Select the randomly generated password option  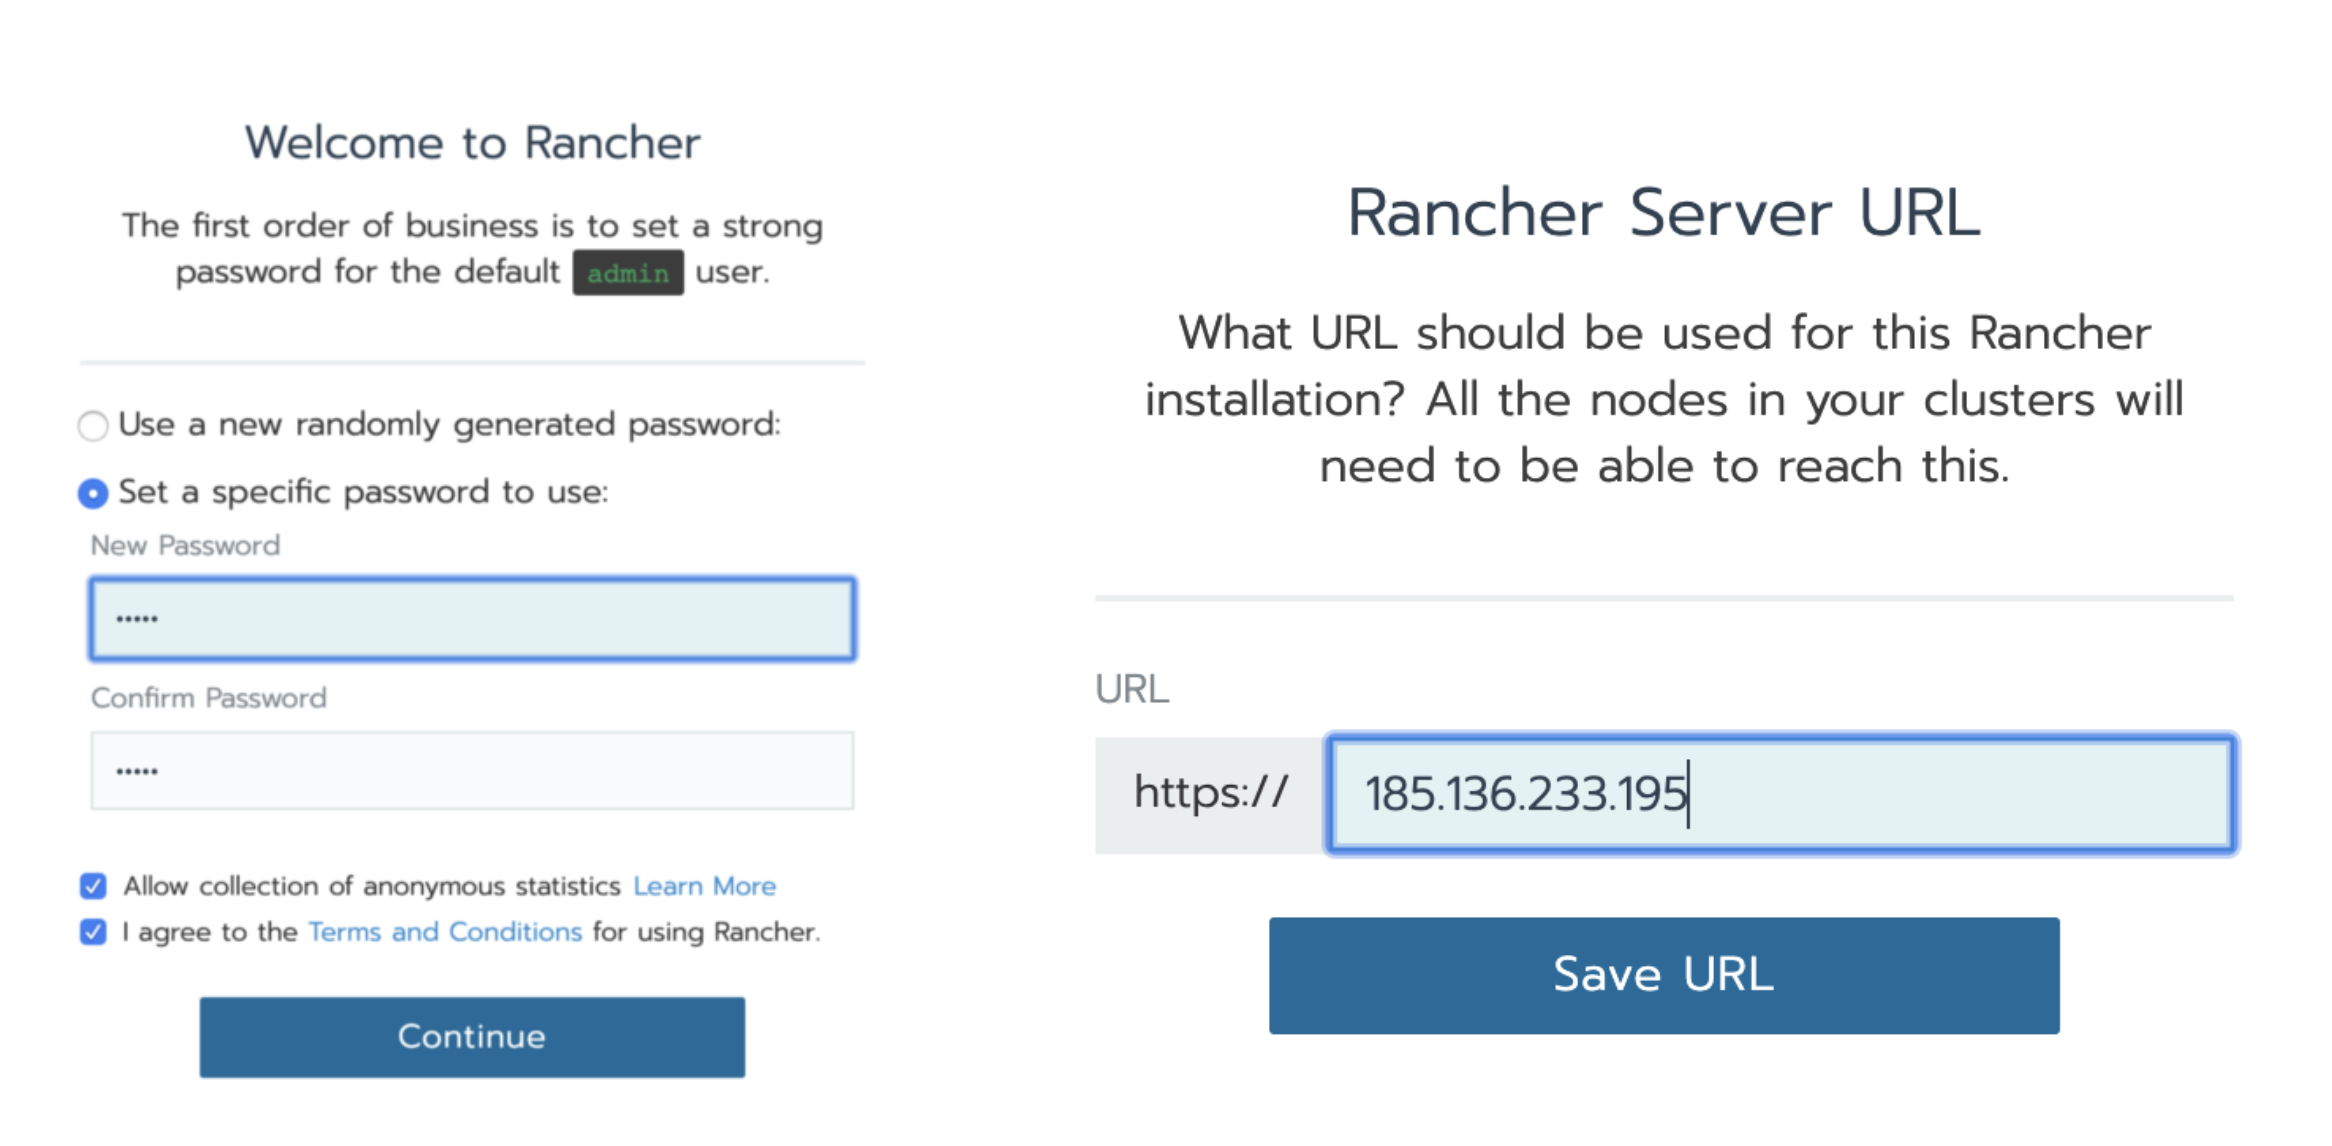pos(93,426)
